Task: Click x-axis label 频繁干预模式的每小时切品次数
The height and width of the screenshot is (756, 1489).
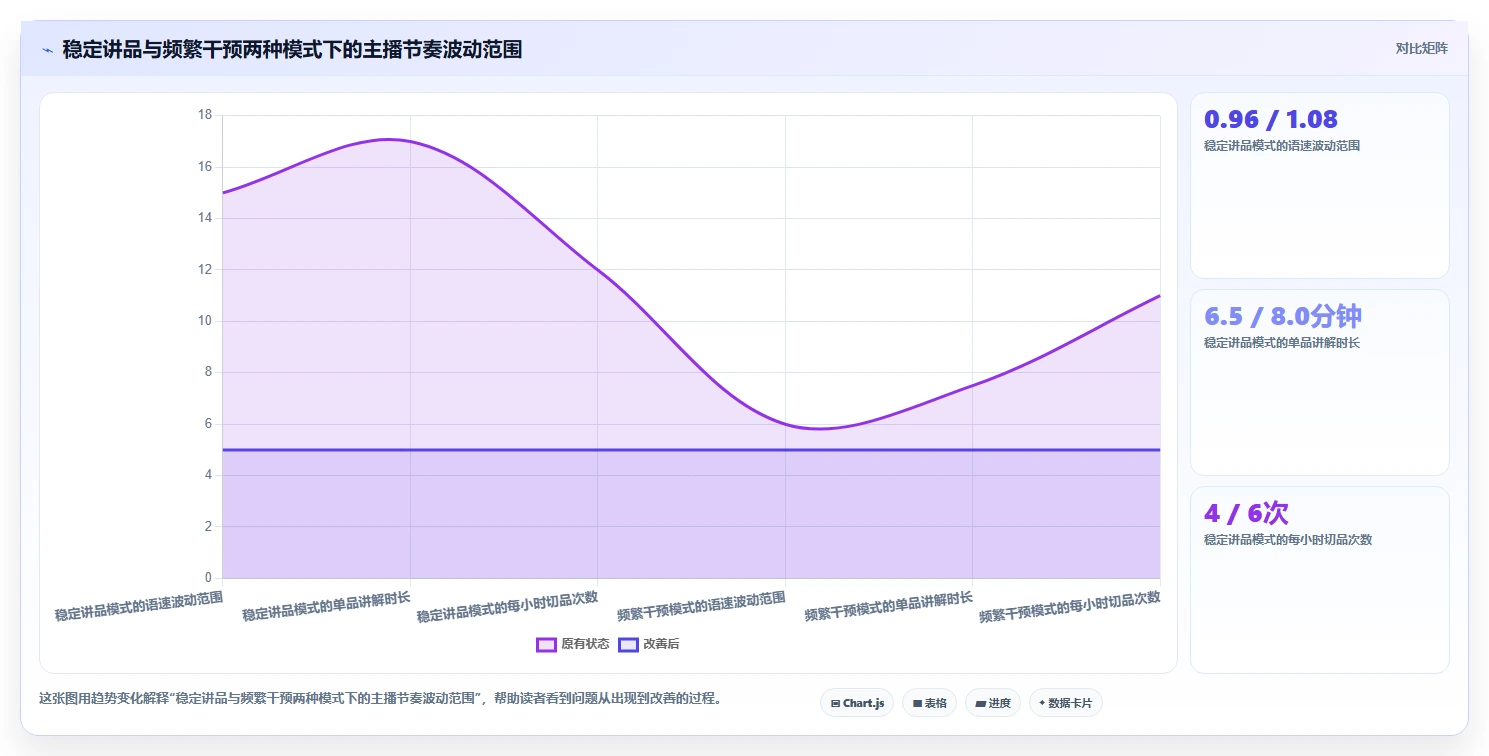Action: pyautogui.click(x=1070, y=607)
